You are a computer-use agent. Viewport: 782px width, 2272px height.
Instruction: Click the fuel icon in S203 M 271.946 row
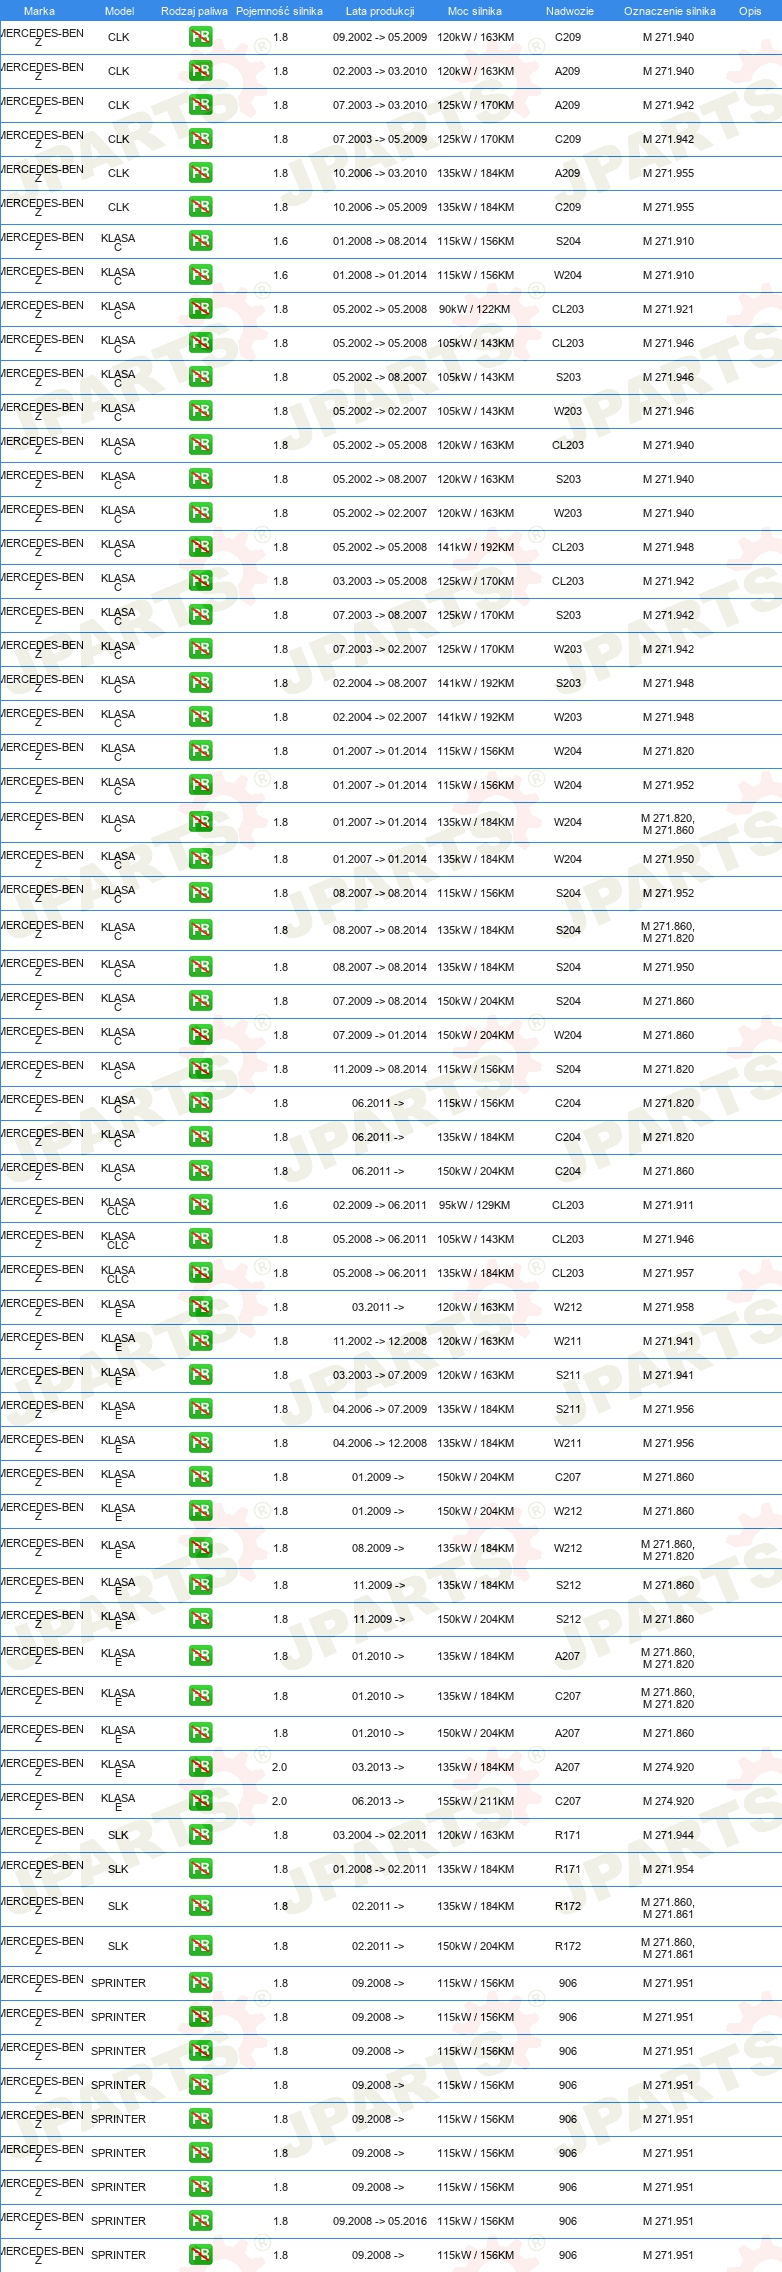click(200, 378)
